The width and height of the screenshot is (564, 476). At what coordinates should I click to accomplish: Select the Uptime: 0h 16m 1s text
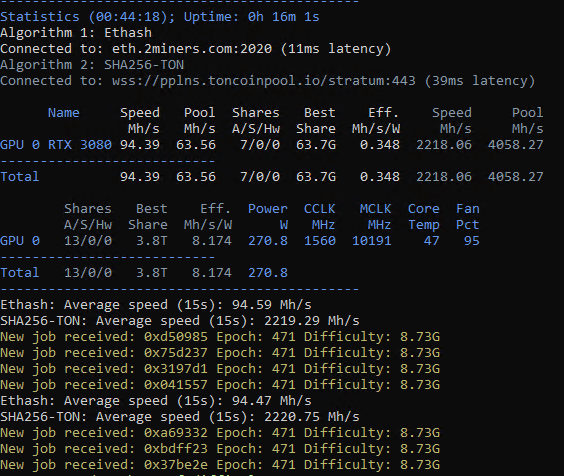(x=251, y=17)
